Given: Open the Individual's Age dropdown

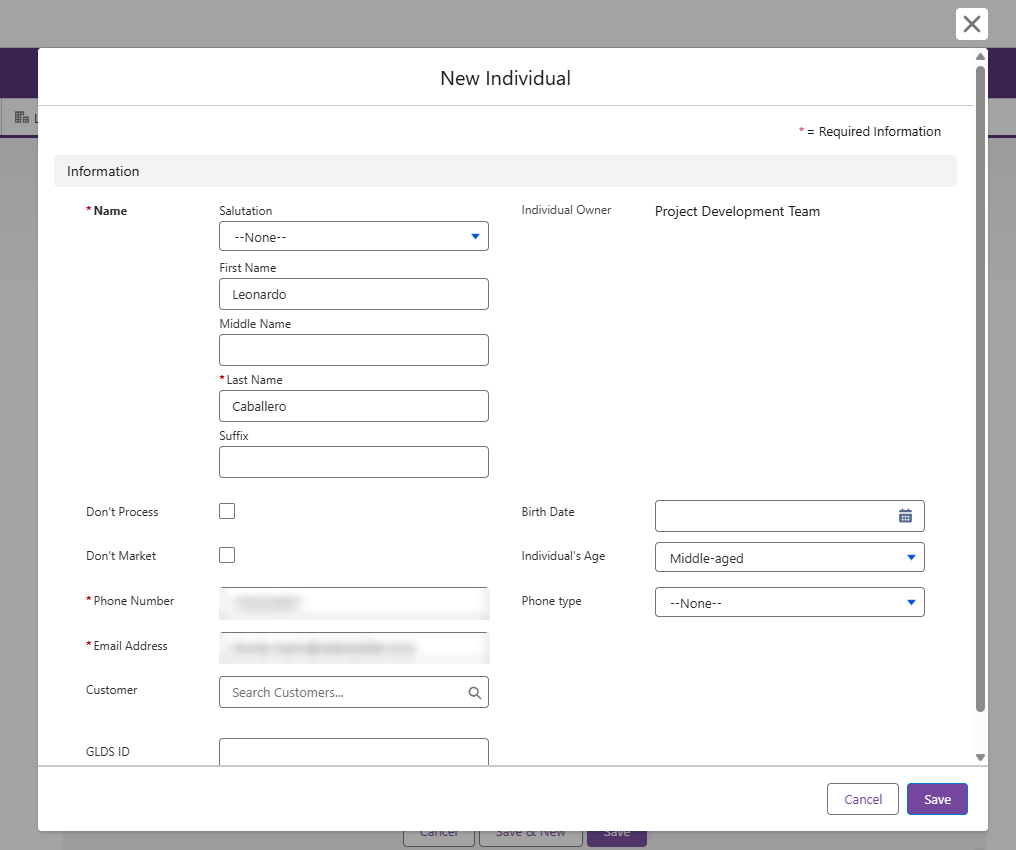Looking at the screenshot, I should tap(789, 557).
